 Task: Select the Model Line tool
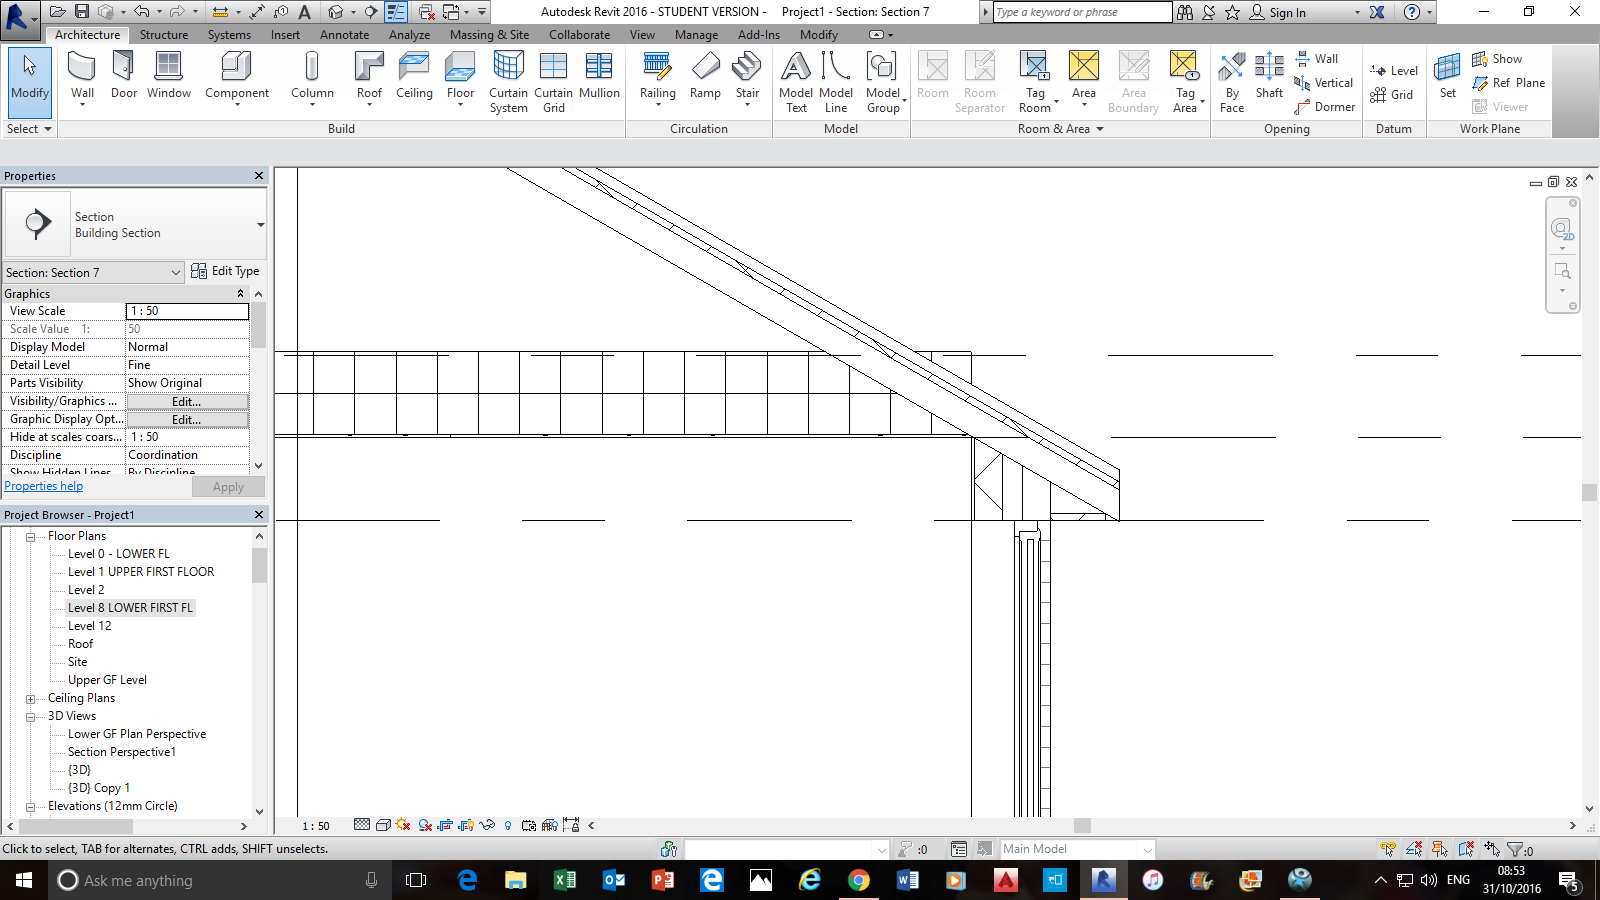click(x=836, y=82)
